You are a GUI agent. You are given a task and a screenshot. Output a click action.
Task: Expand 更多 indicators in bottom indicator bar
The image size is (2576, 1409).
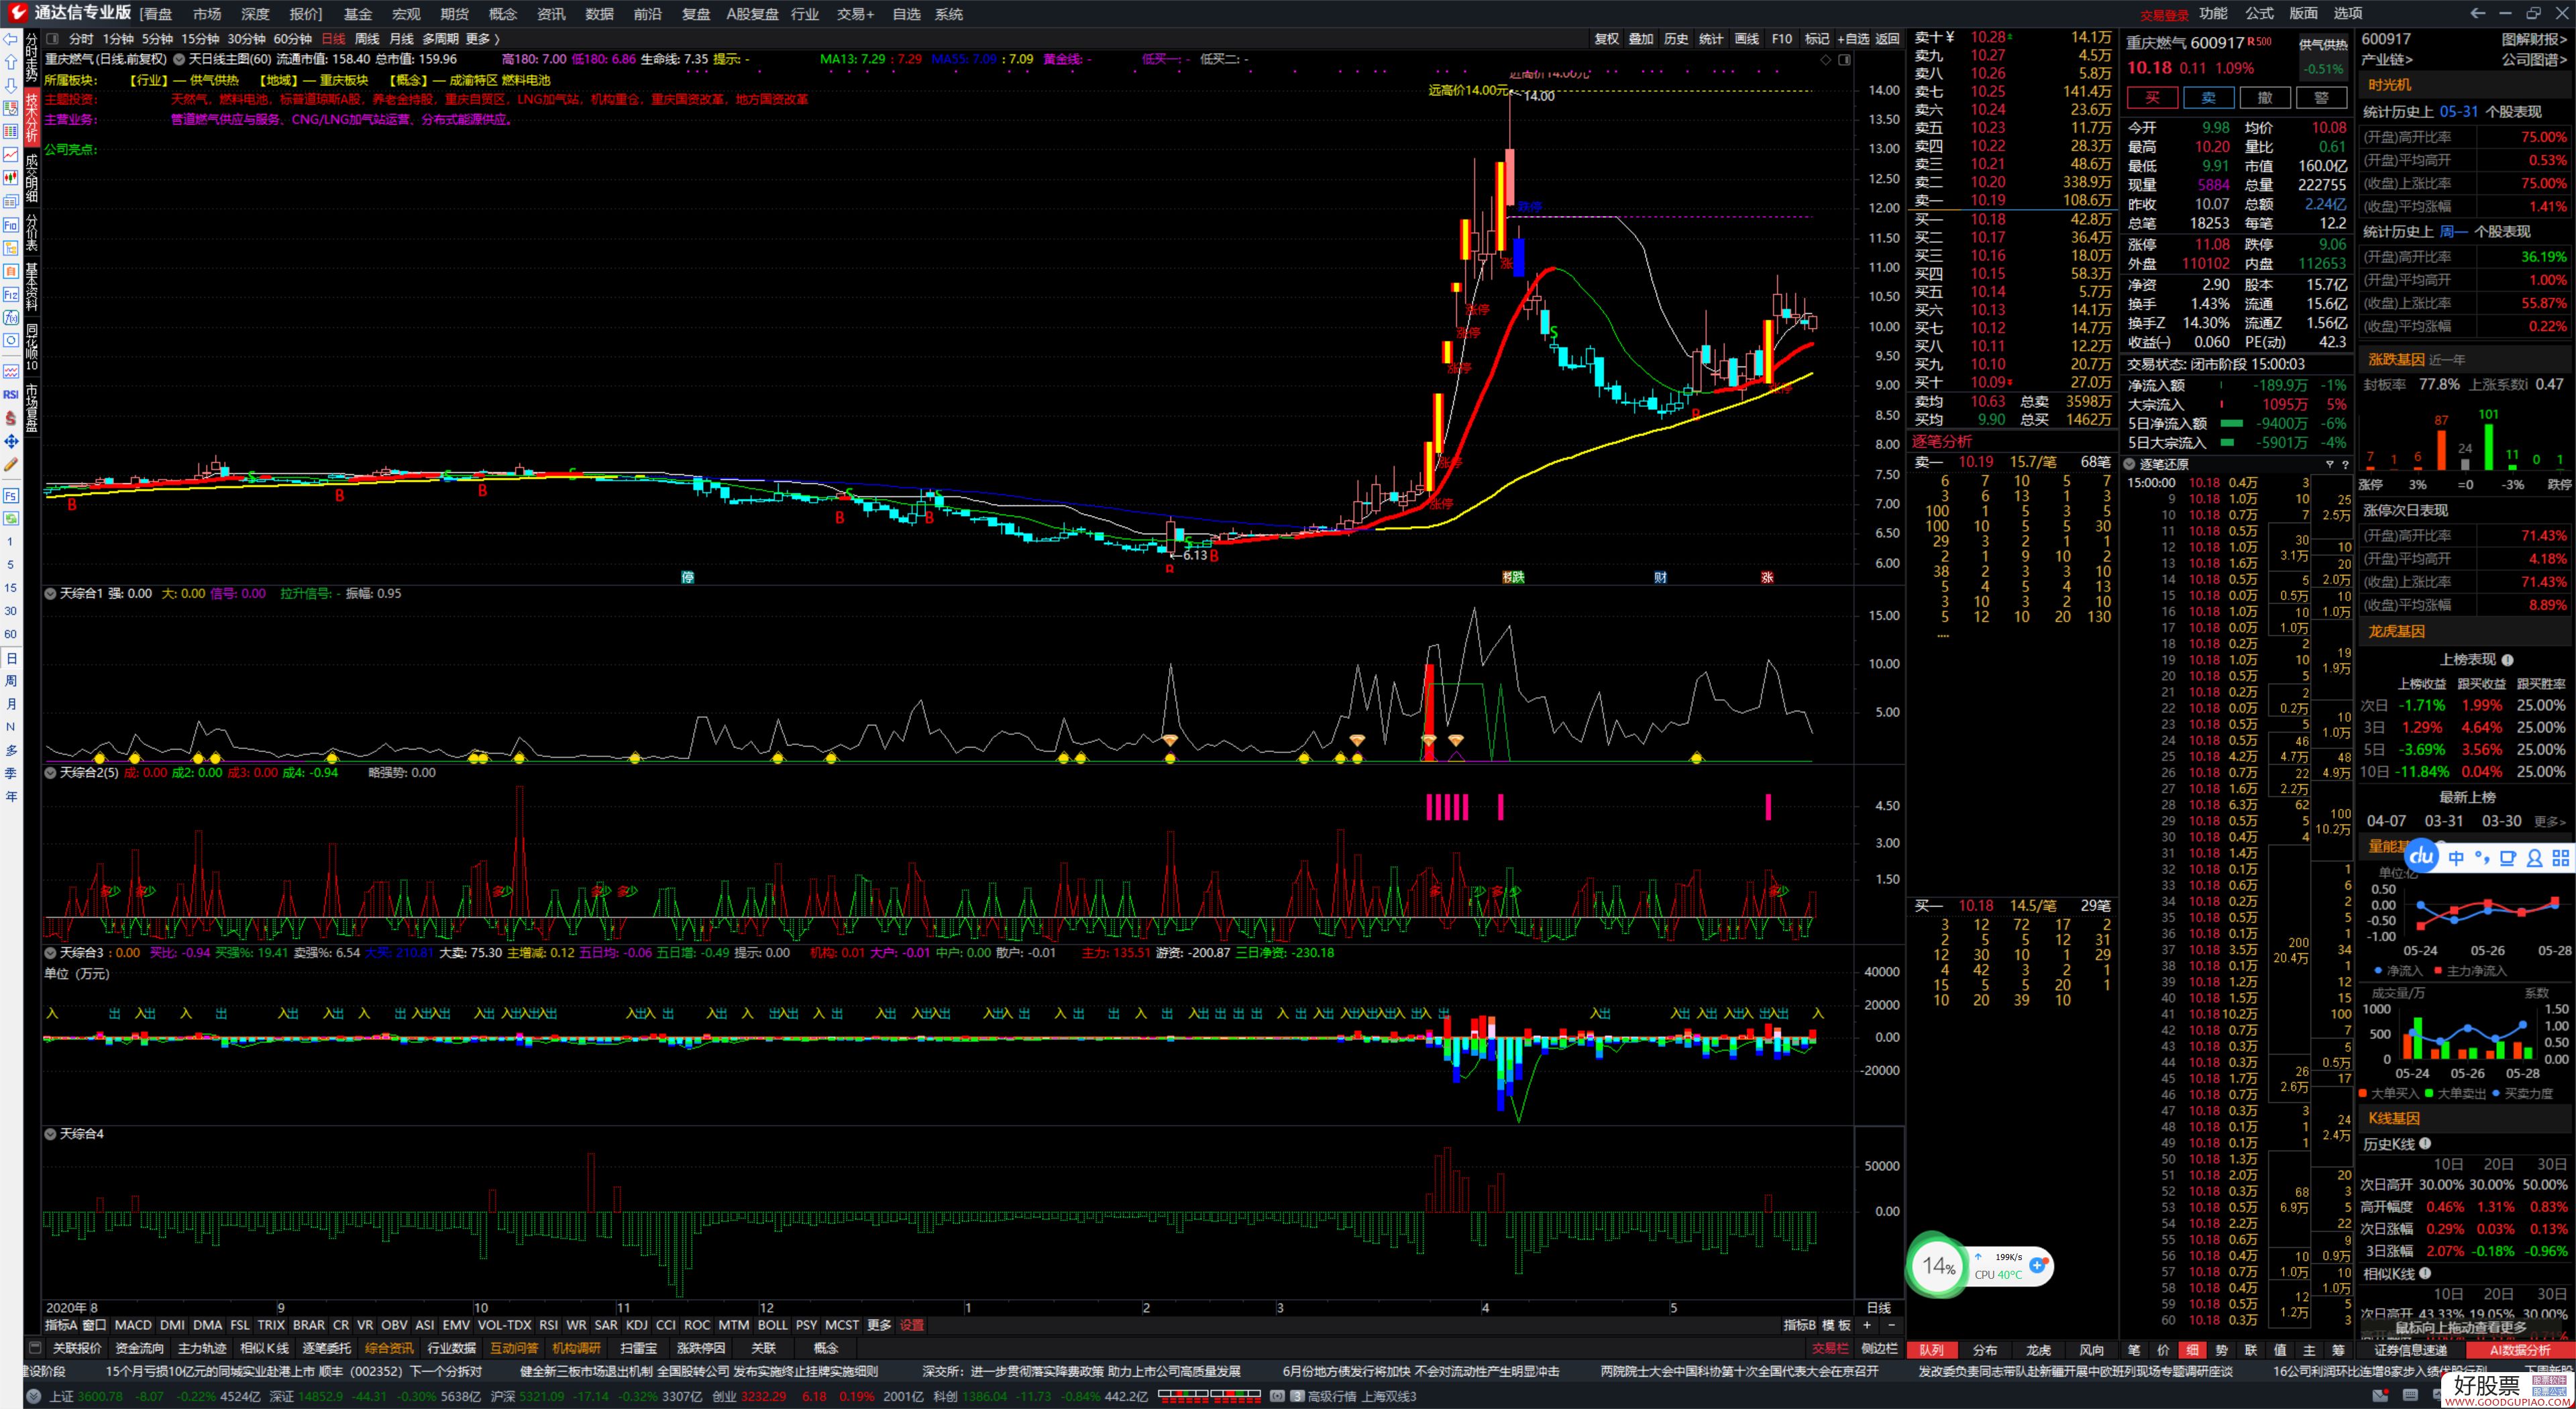879,1325
